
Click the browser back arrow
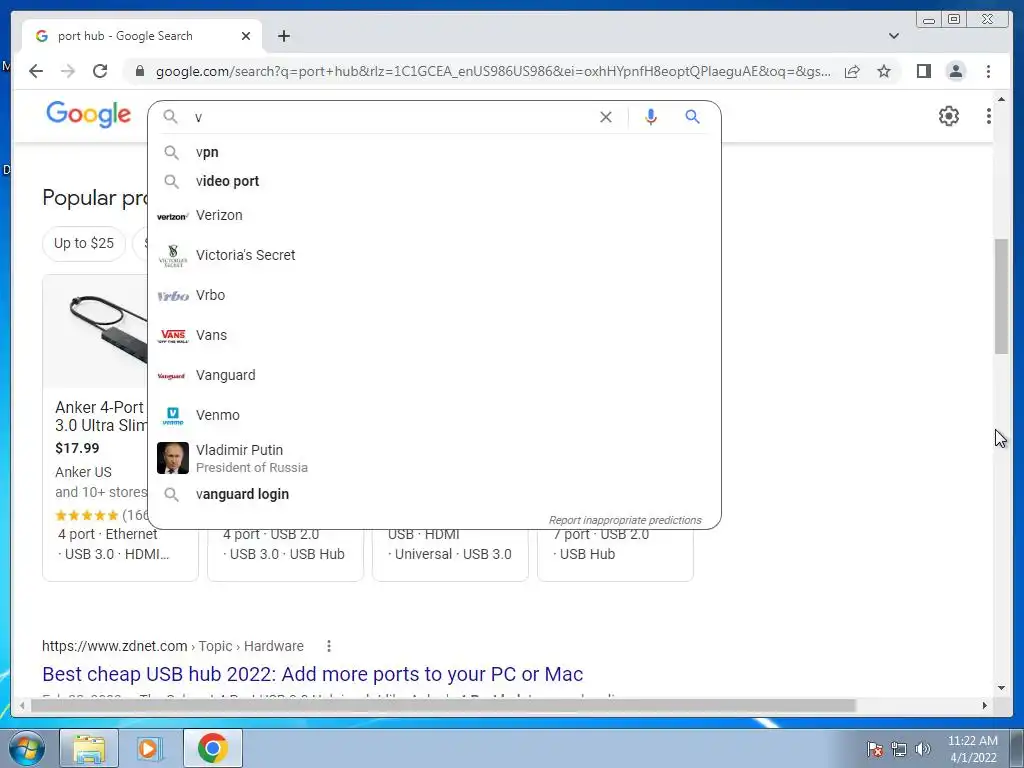point(36,71)
